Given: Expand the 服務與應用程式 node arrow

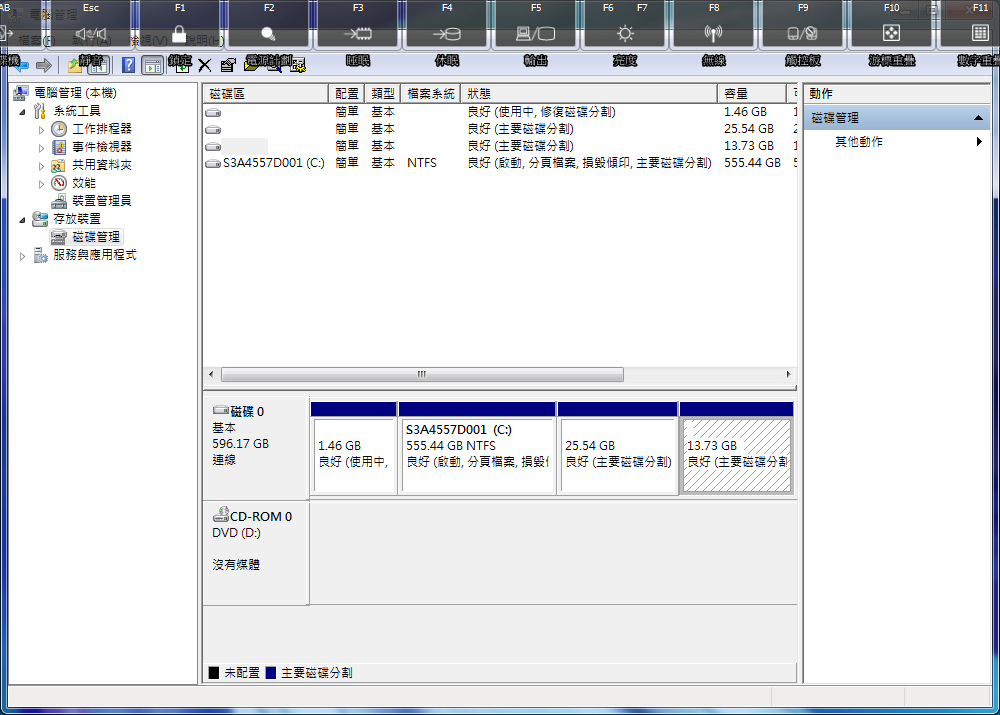Looking at the screenshot, I should pos(22,256).
